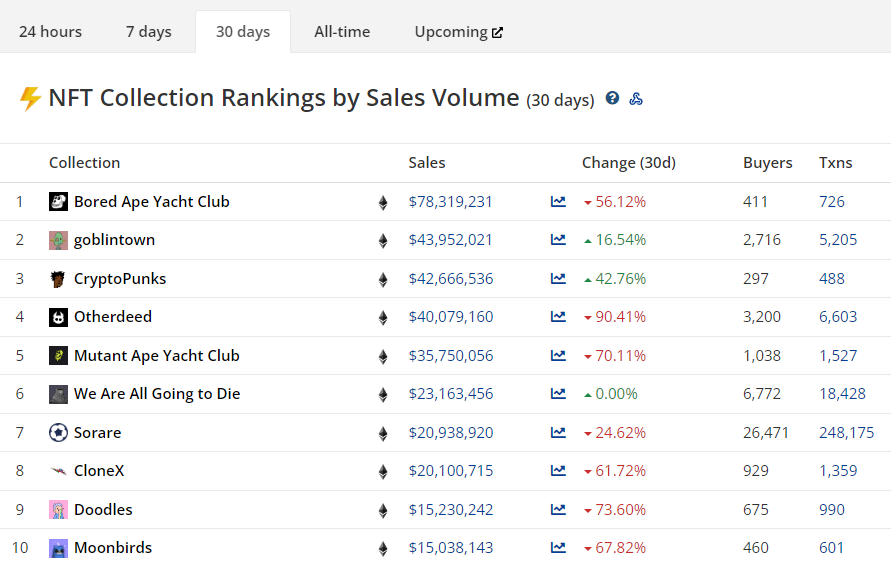Open the sales chart icon for goblintown
Viewport: 891px width, 567px height.
tap(558, 240)
